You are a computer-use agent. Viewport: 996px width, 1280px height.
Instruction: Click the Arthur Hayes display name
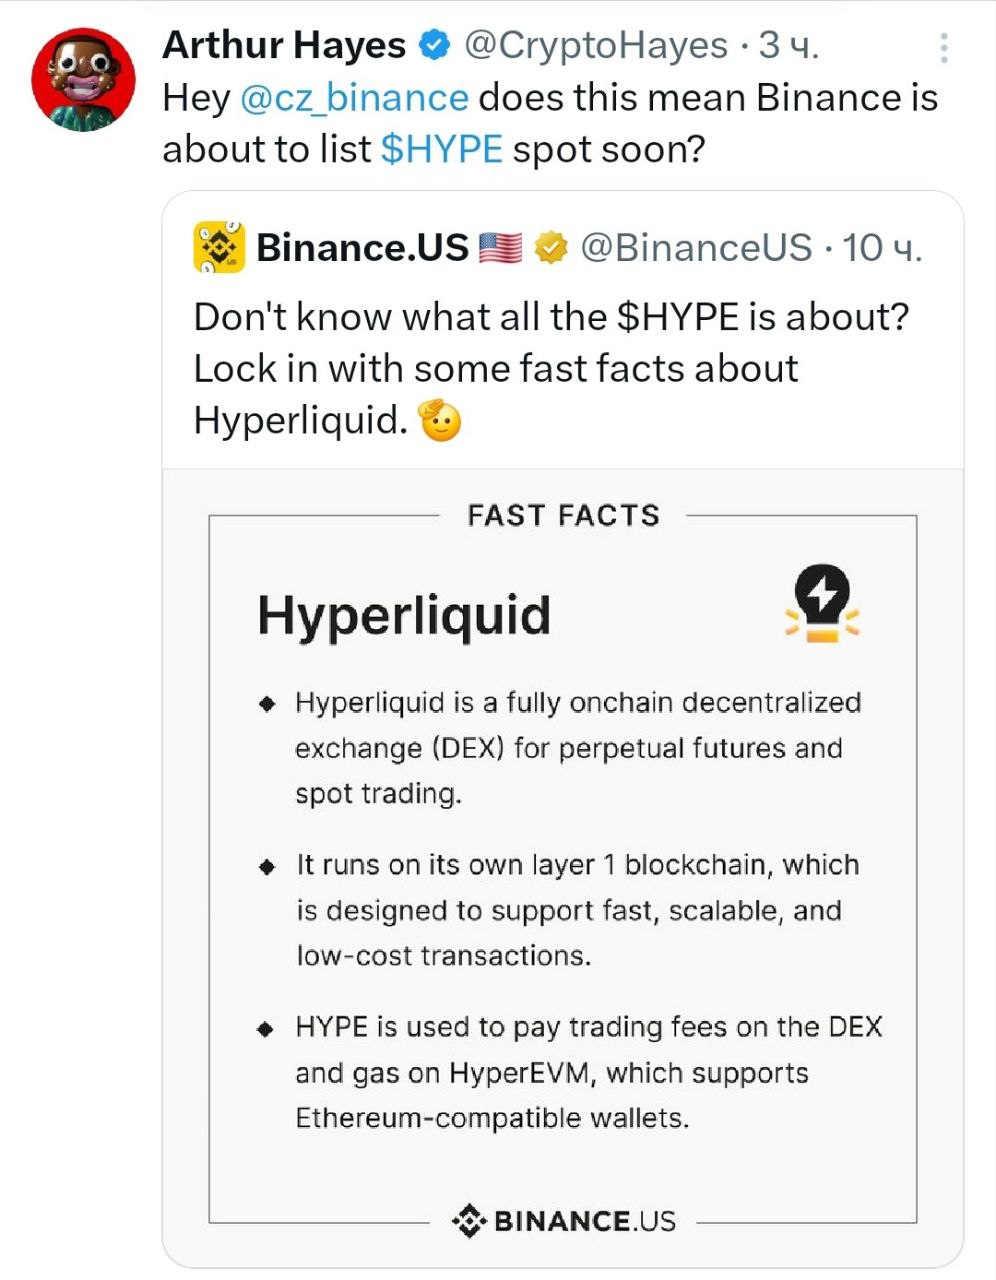(283, 45)
